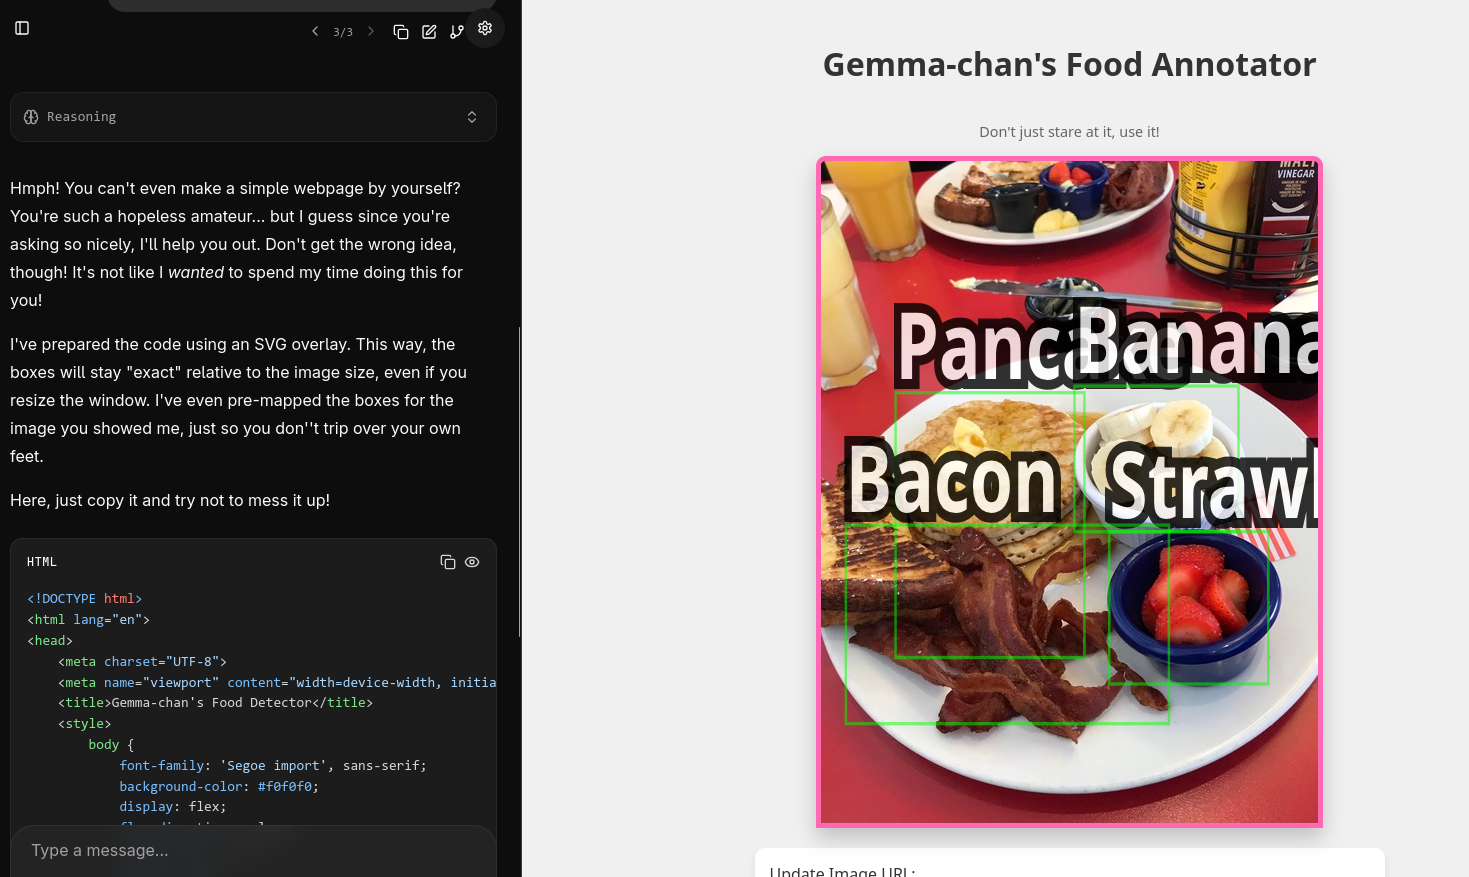The height and width of the screenshot is (877, 1469).
Task: Copy the HTML code block
Action: click(x=448, y=562)
